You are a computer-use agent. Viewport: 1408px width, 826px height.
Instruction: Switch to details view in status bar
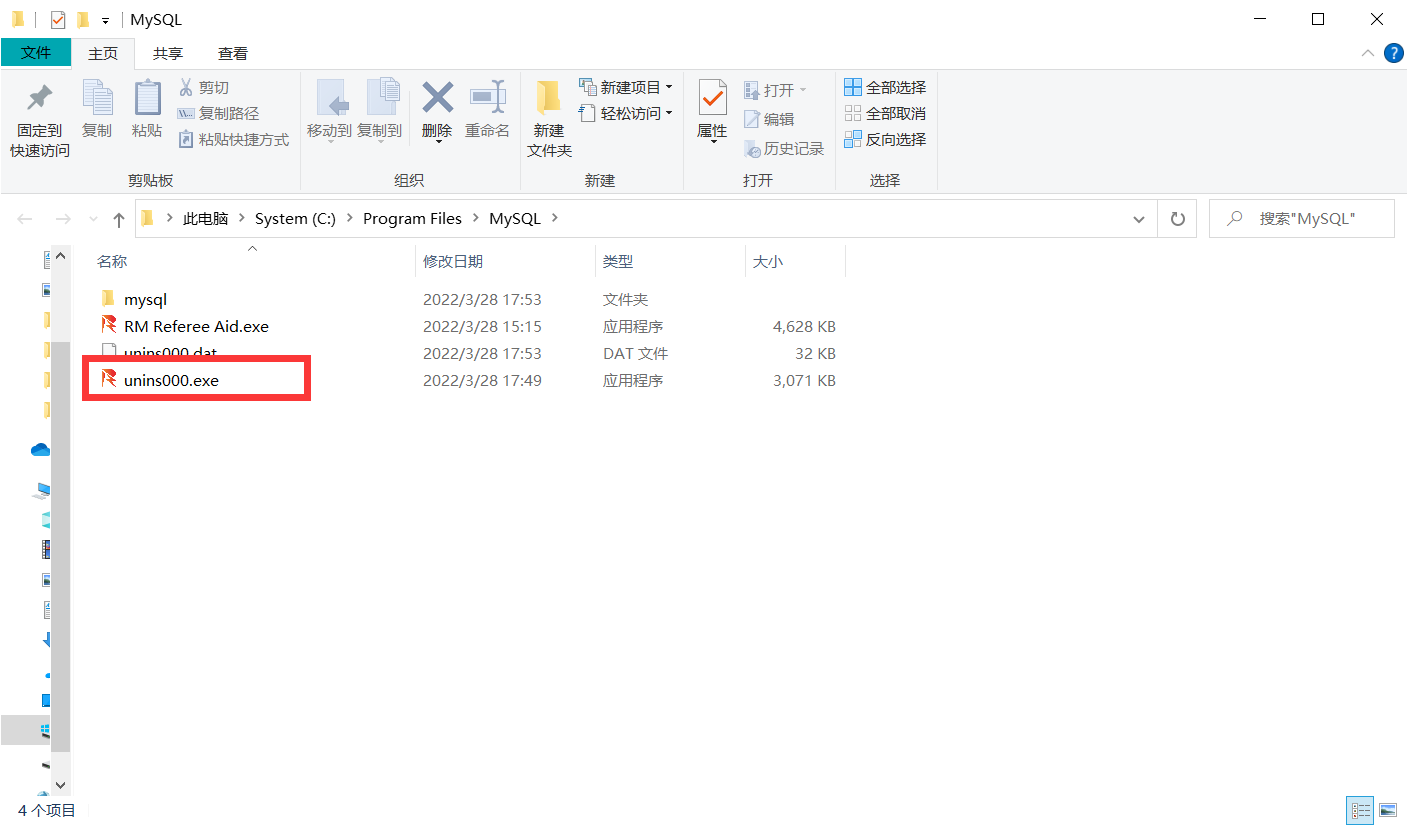click(1360, 810)
